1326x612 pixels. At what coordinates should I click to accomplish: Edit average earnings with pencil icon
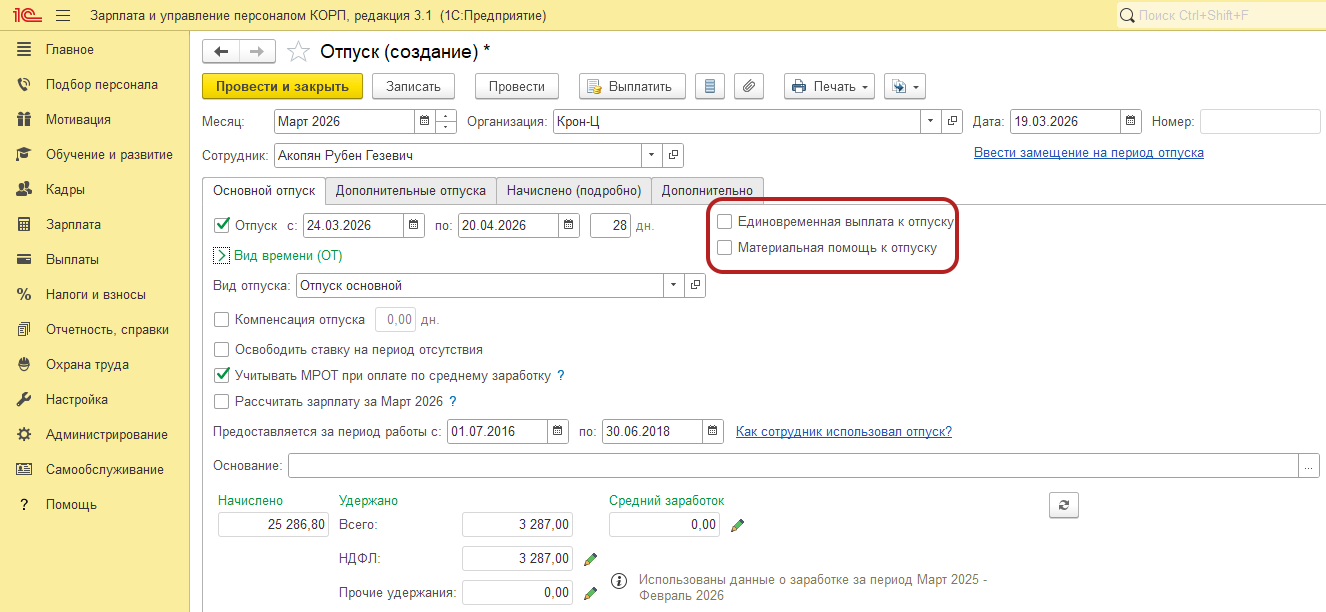point(738,524)
